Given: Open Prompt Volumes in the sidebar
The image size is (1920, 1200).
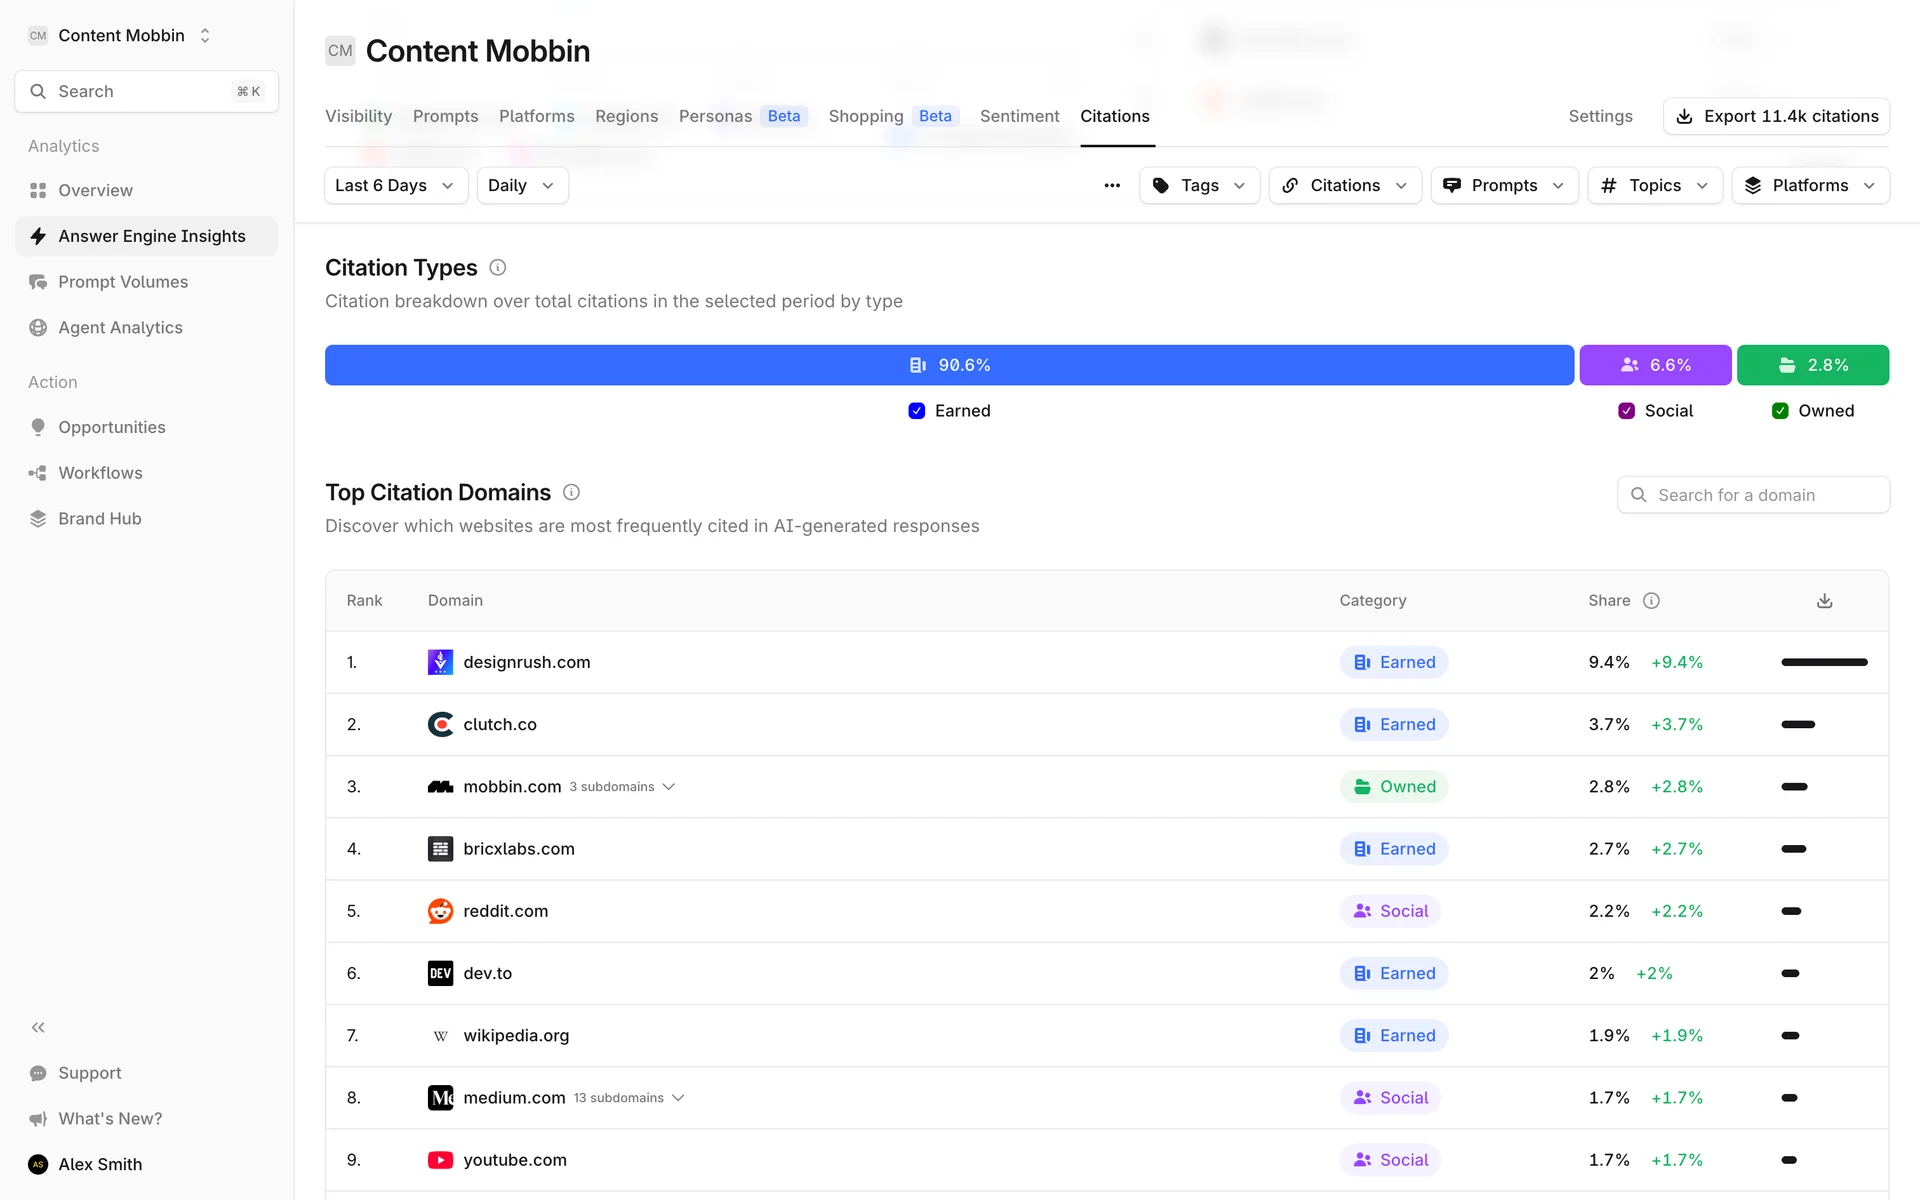Looking at the screenshot, I should 123,282.
